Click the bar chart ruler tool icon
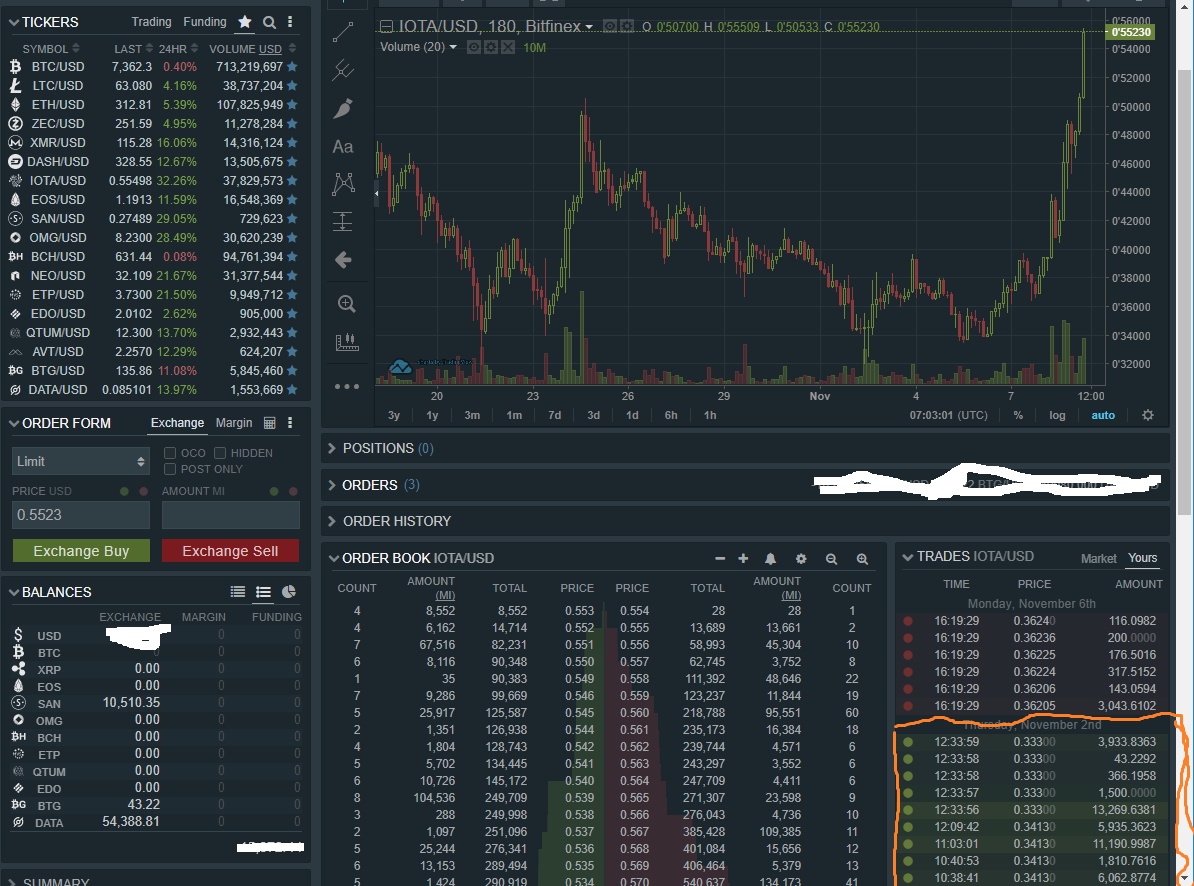 346,342
